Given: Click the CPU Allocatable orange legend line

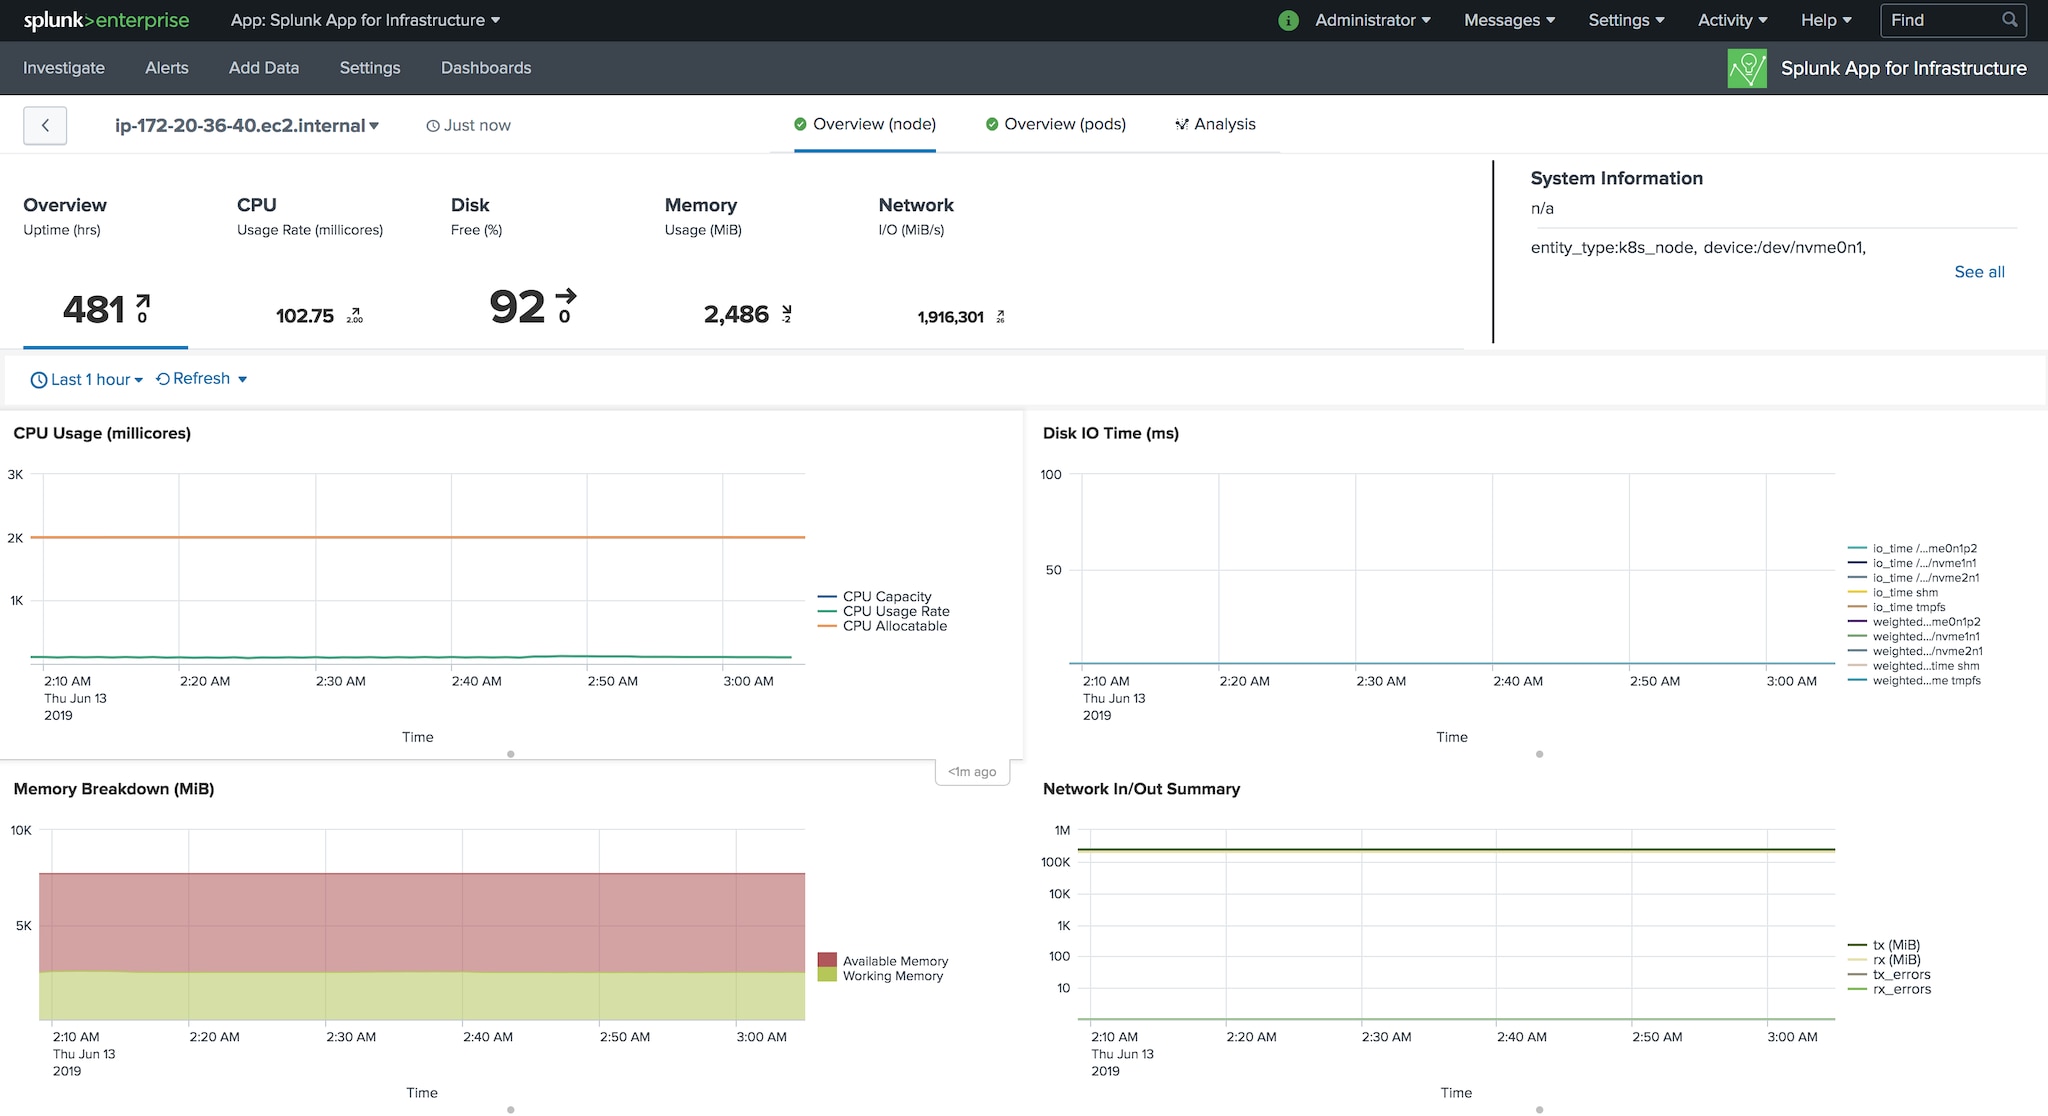Looking at the screenshot, I should click(x=827, y=626).
